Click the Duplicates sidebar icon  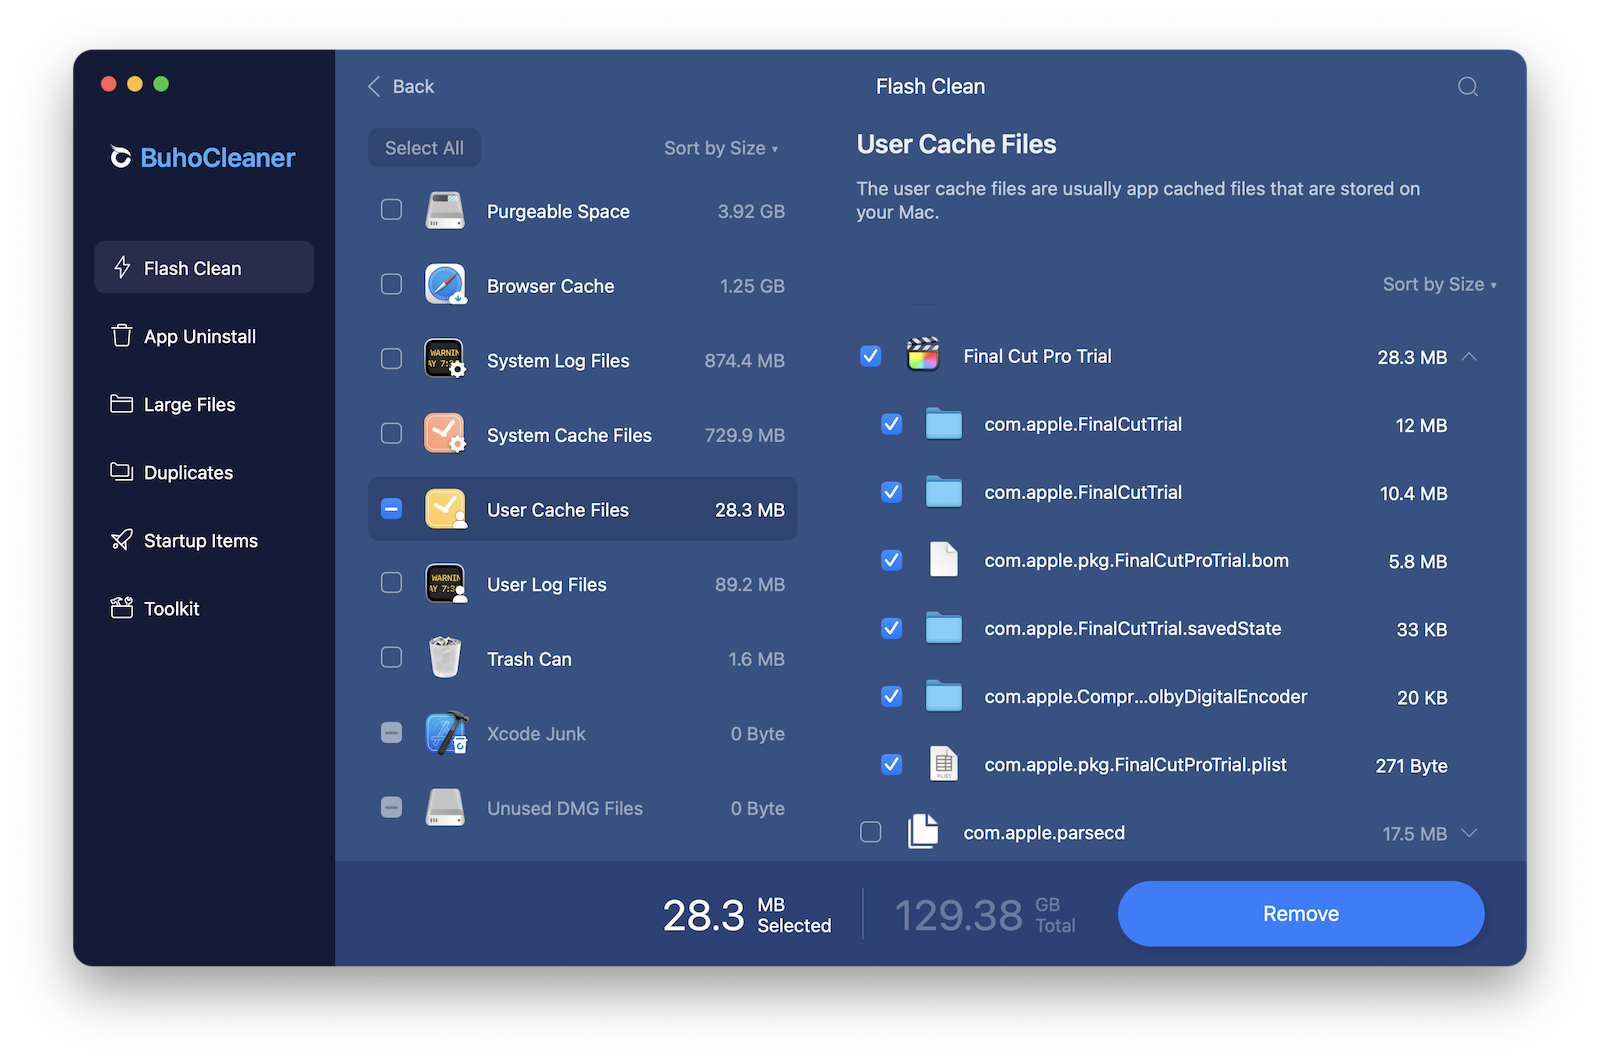pyautogui.click(x=122, y=471)
